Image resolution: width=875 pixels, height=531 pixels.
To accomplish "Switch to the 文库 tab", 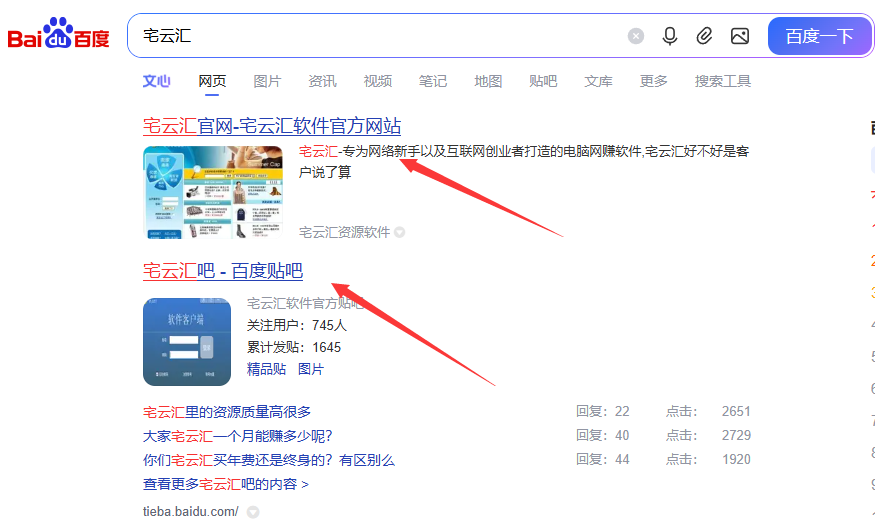I will (598, 81).
